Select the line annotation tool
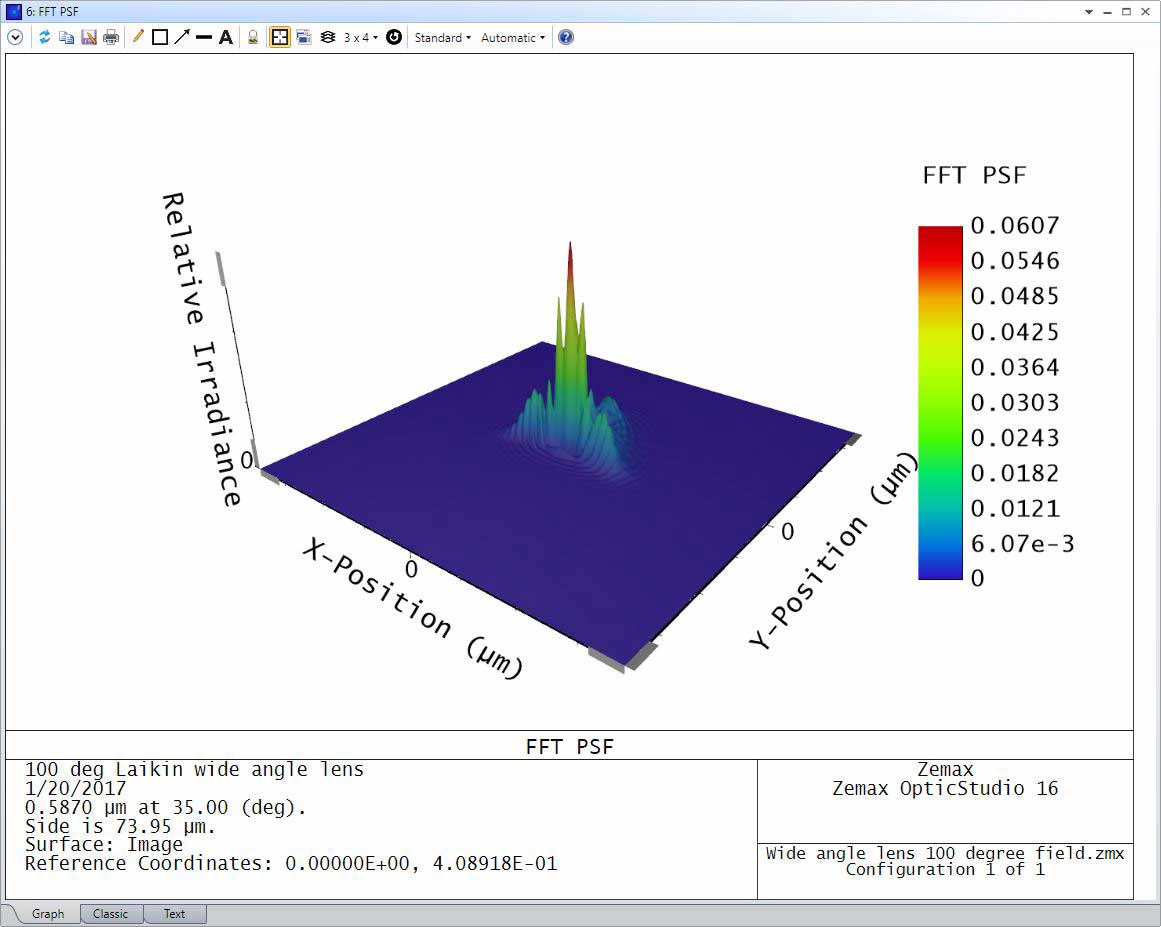The width and height of the screenshot is (1161, 927). (204, 37)
